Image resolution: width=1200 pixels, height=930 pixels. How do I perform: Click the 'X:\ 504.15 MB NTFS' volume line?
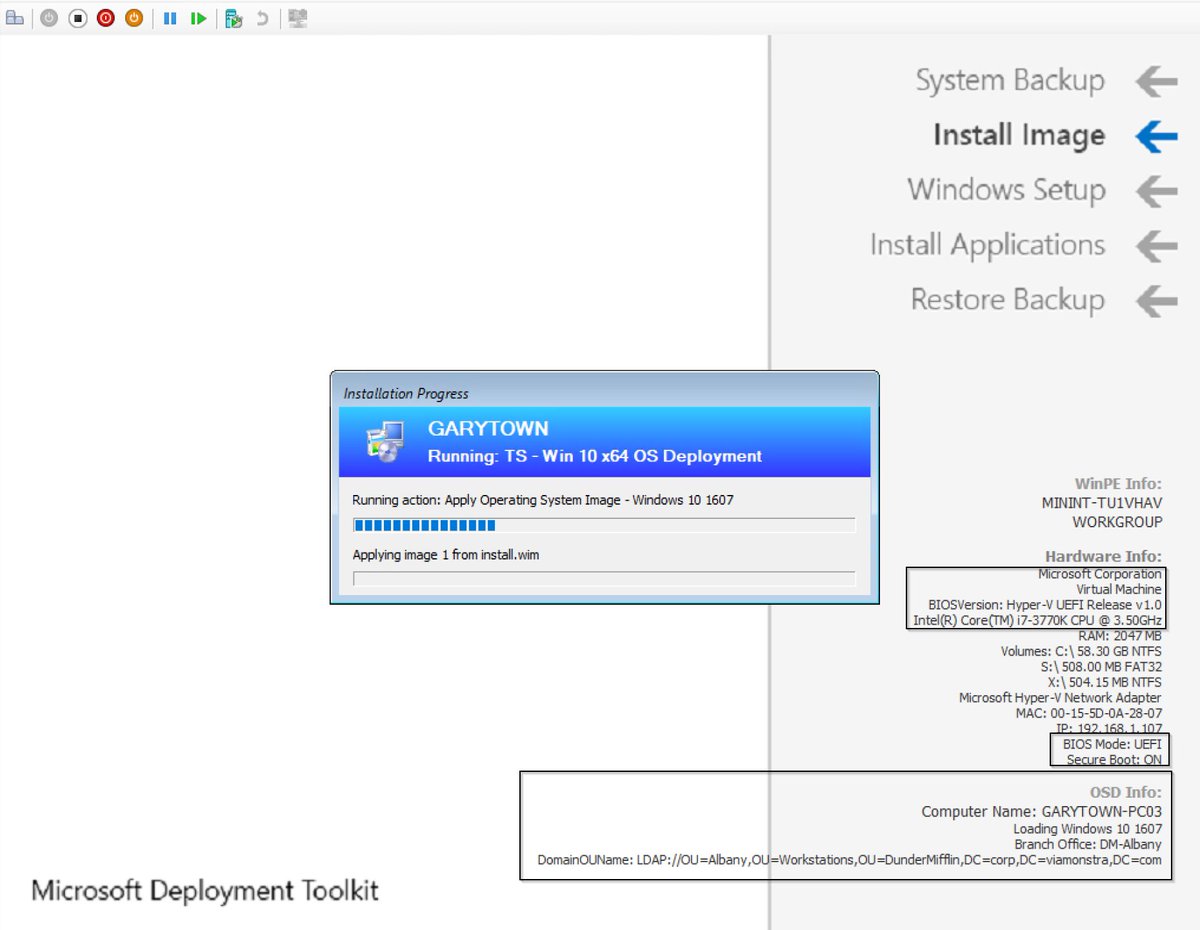(1104, 682)
